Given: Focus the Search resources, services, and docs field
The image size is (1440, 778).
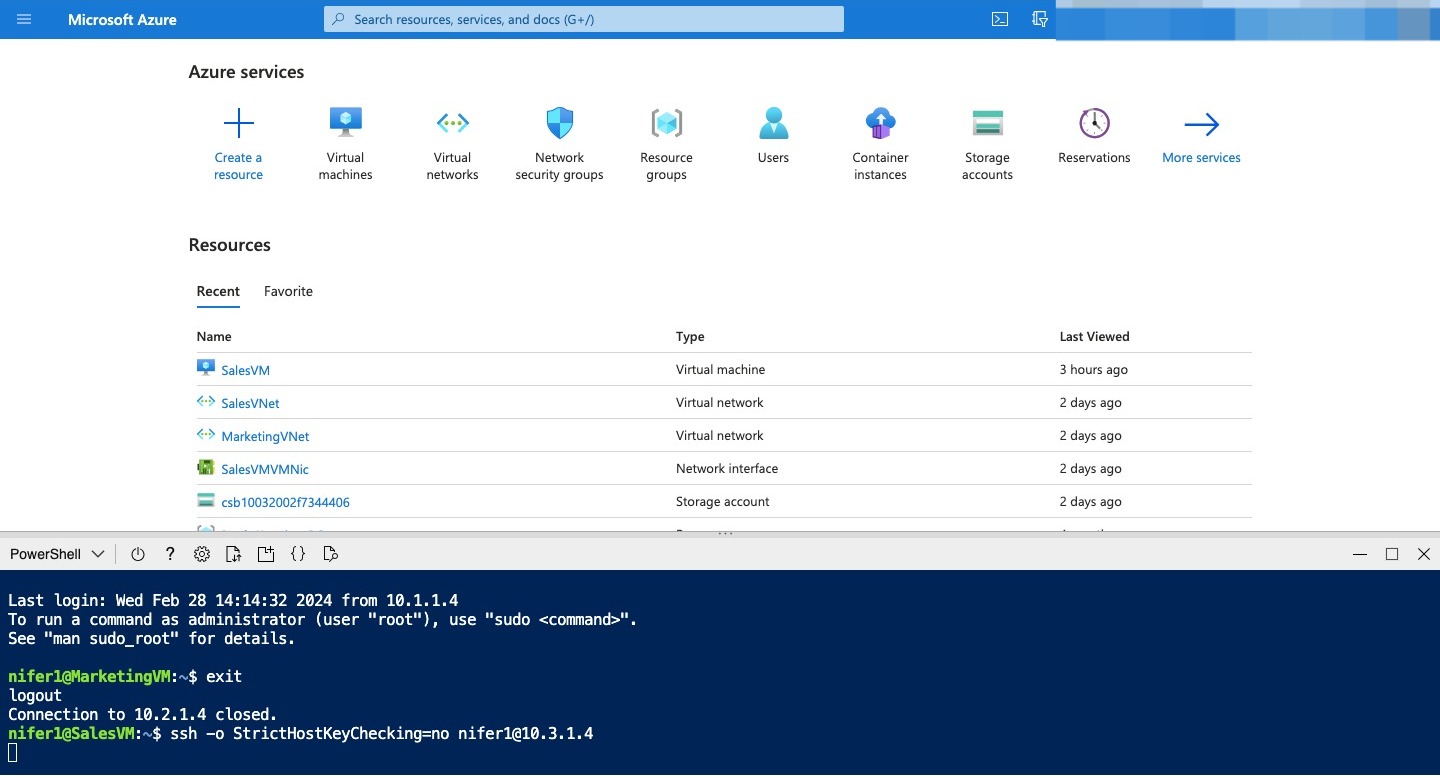Looking at the screenshot, I should click(x=584, y=19).
